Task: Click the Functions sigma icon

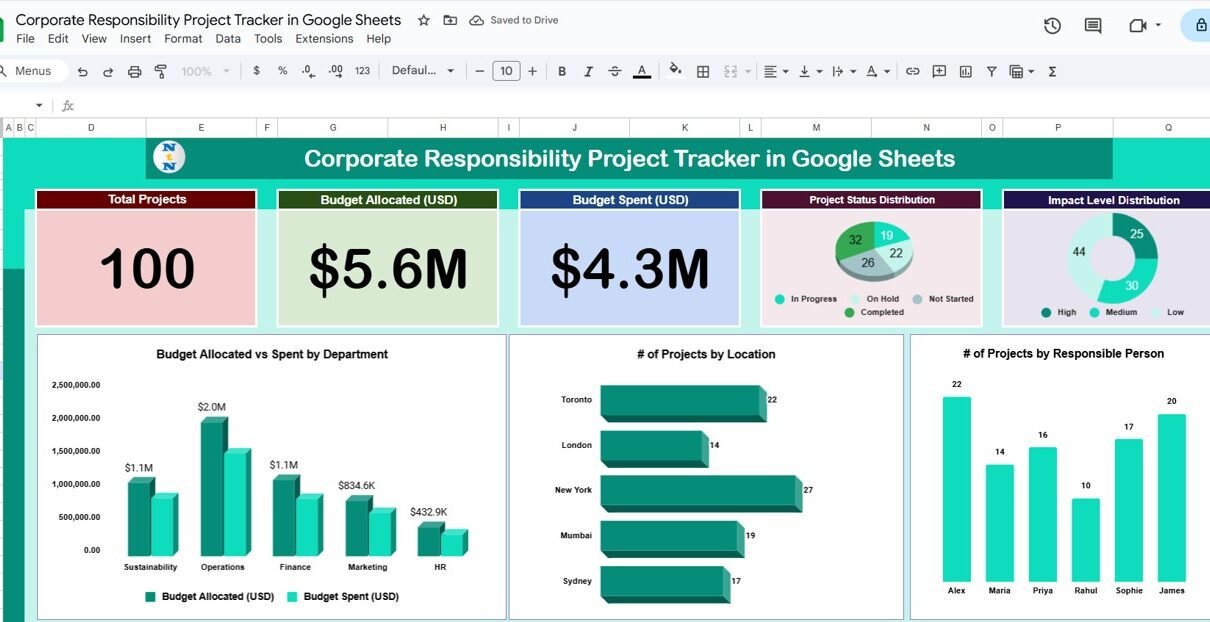Action: 1052,71
